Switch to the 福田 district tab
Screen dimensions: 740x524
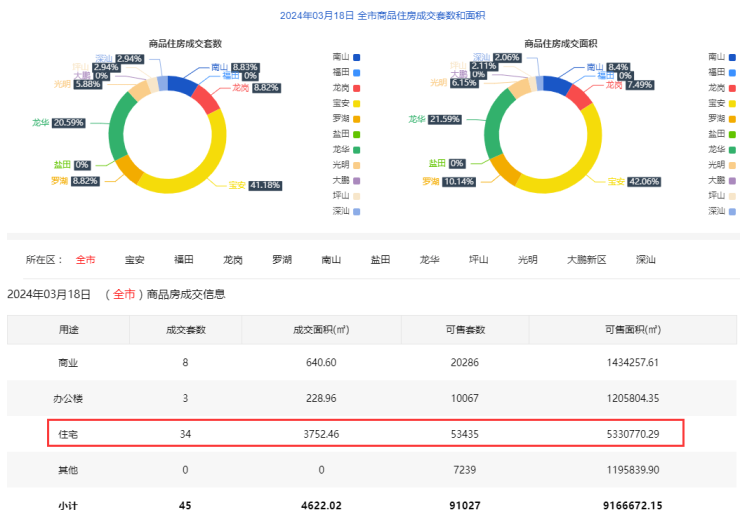[x=183, y=260]
